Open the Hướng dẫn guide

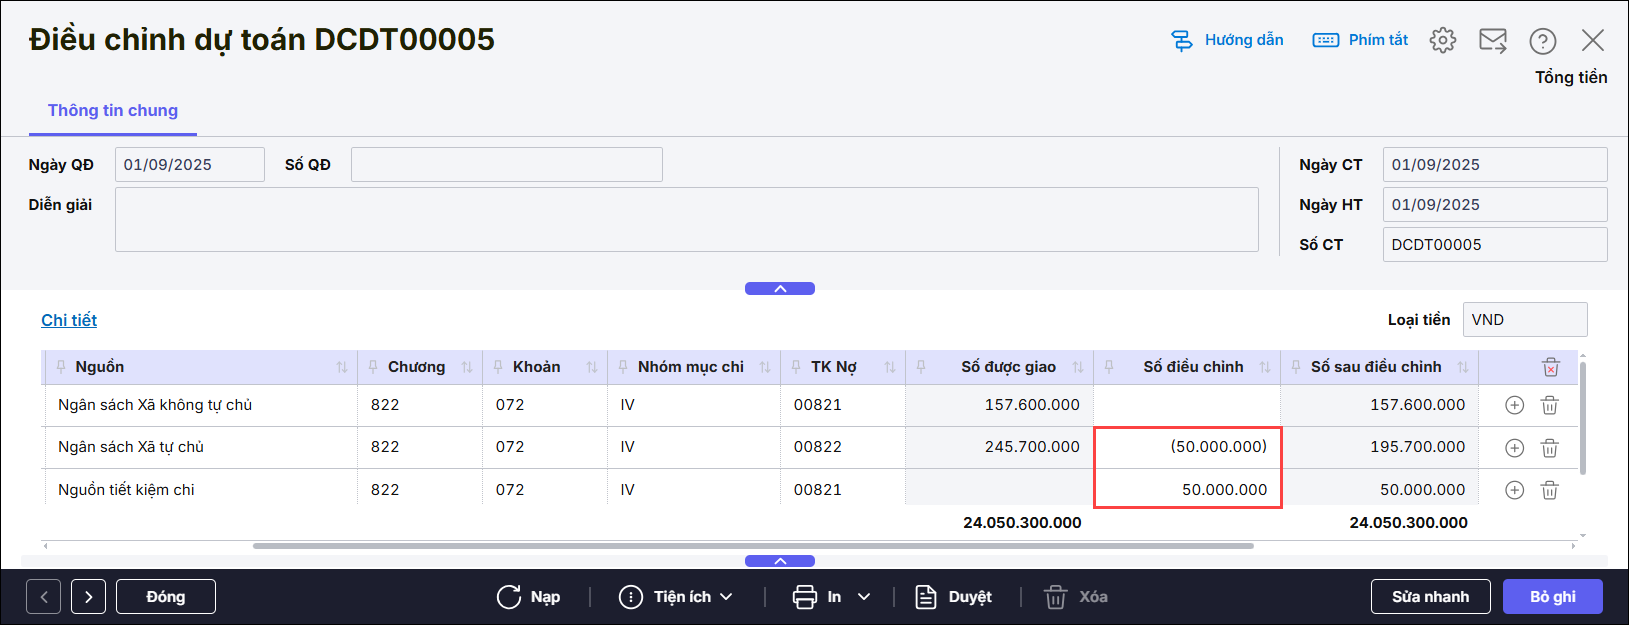[x=1228, y=40]
